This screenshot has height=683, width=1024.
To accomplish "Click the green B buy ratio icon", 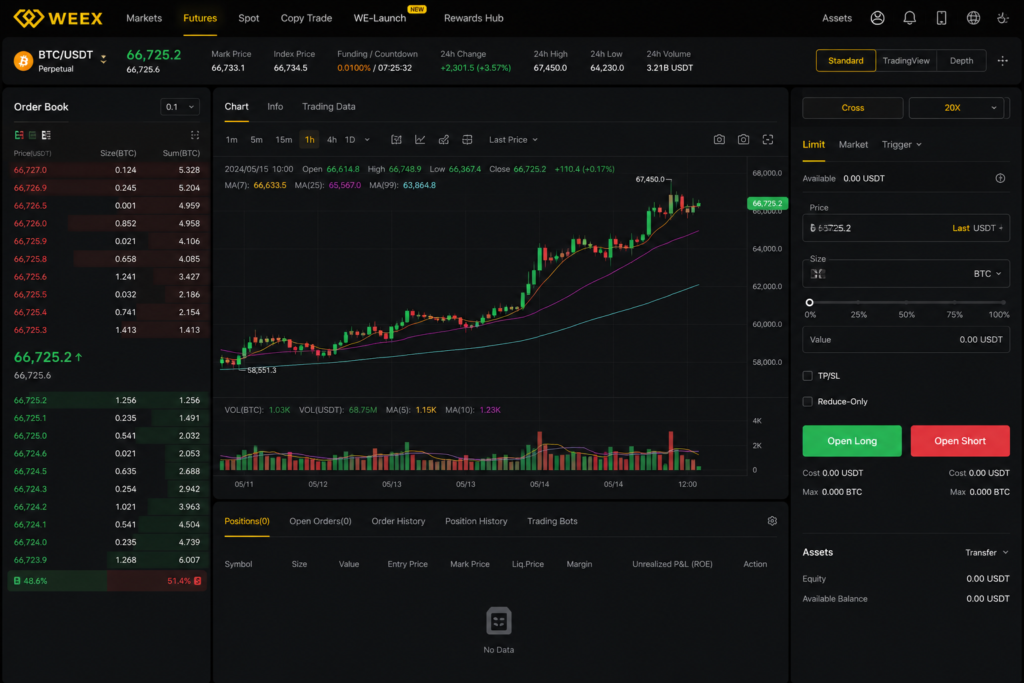I will (17, 580).
